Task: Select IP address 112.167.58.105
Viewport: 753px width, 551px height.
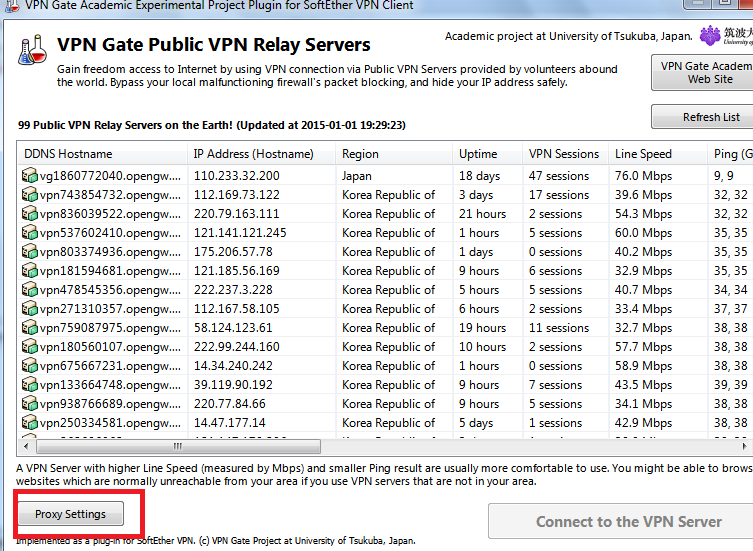Action: [x=237, y=308]
